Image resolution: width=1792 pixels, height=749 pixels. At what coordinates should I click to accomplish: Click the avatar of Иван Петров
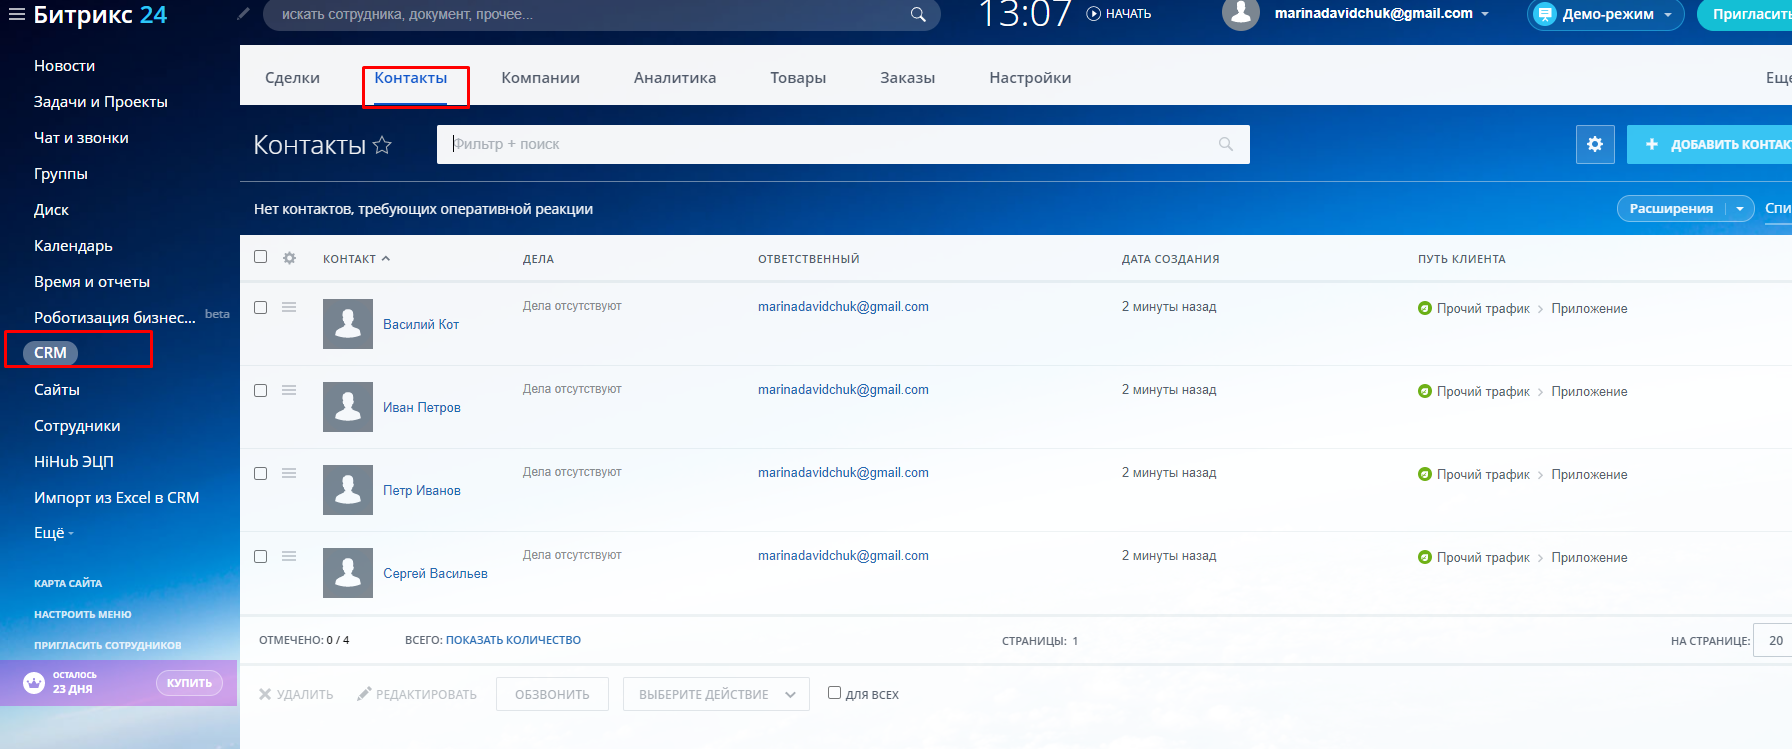pos(348,407)
